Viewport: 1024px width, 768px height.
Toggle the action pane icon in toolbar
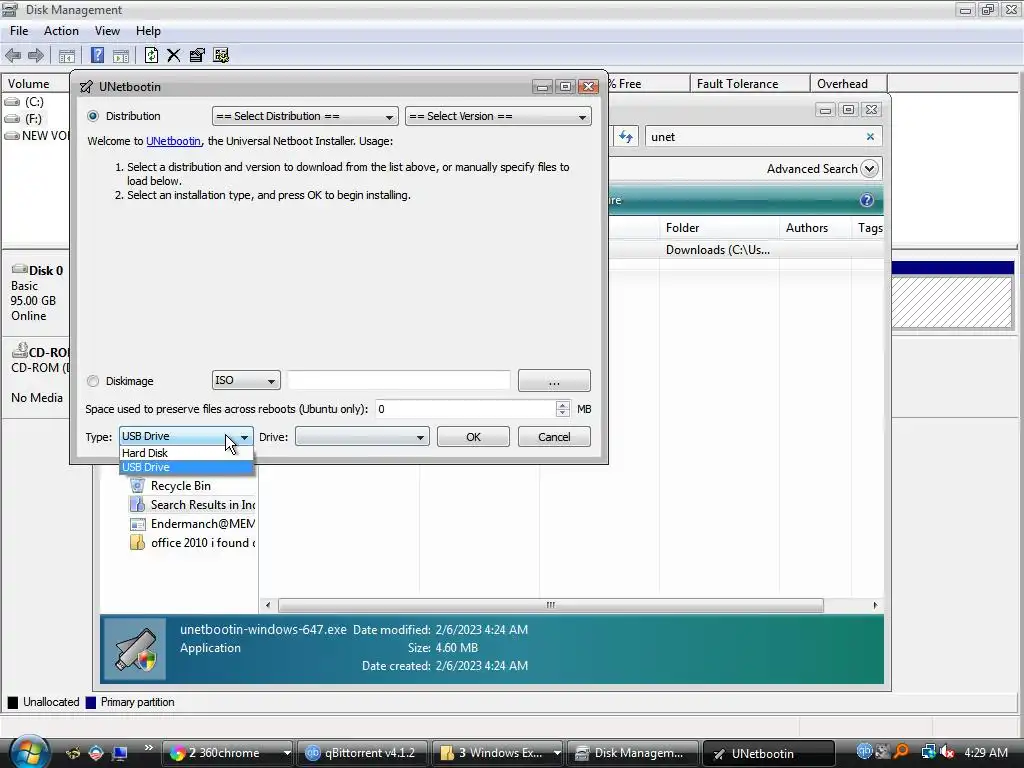(121, 56)
